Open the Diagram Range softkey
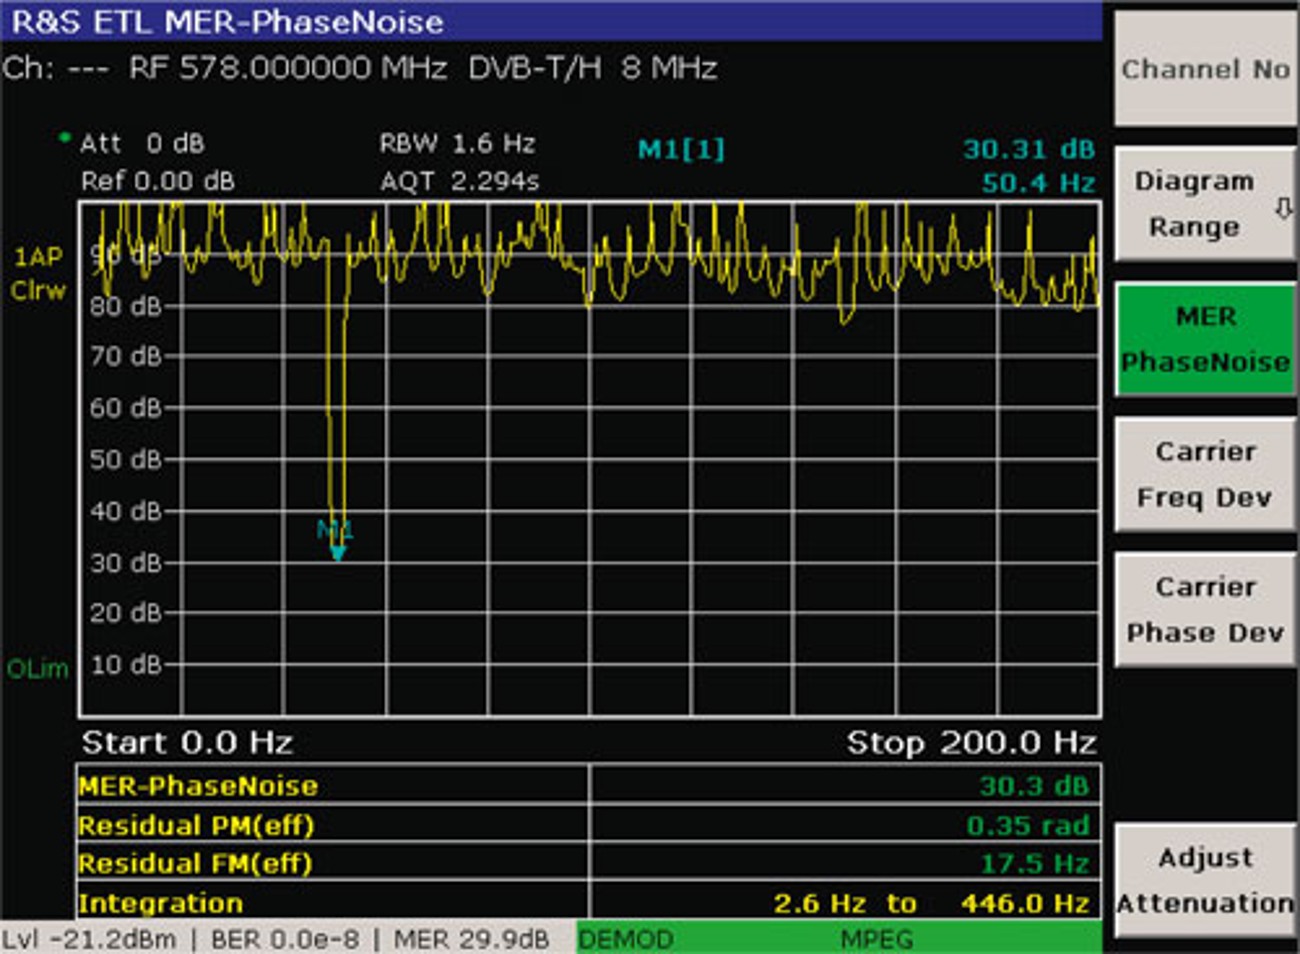The width and height of the screenshot is (1300, 954). coord(1205,204)
